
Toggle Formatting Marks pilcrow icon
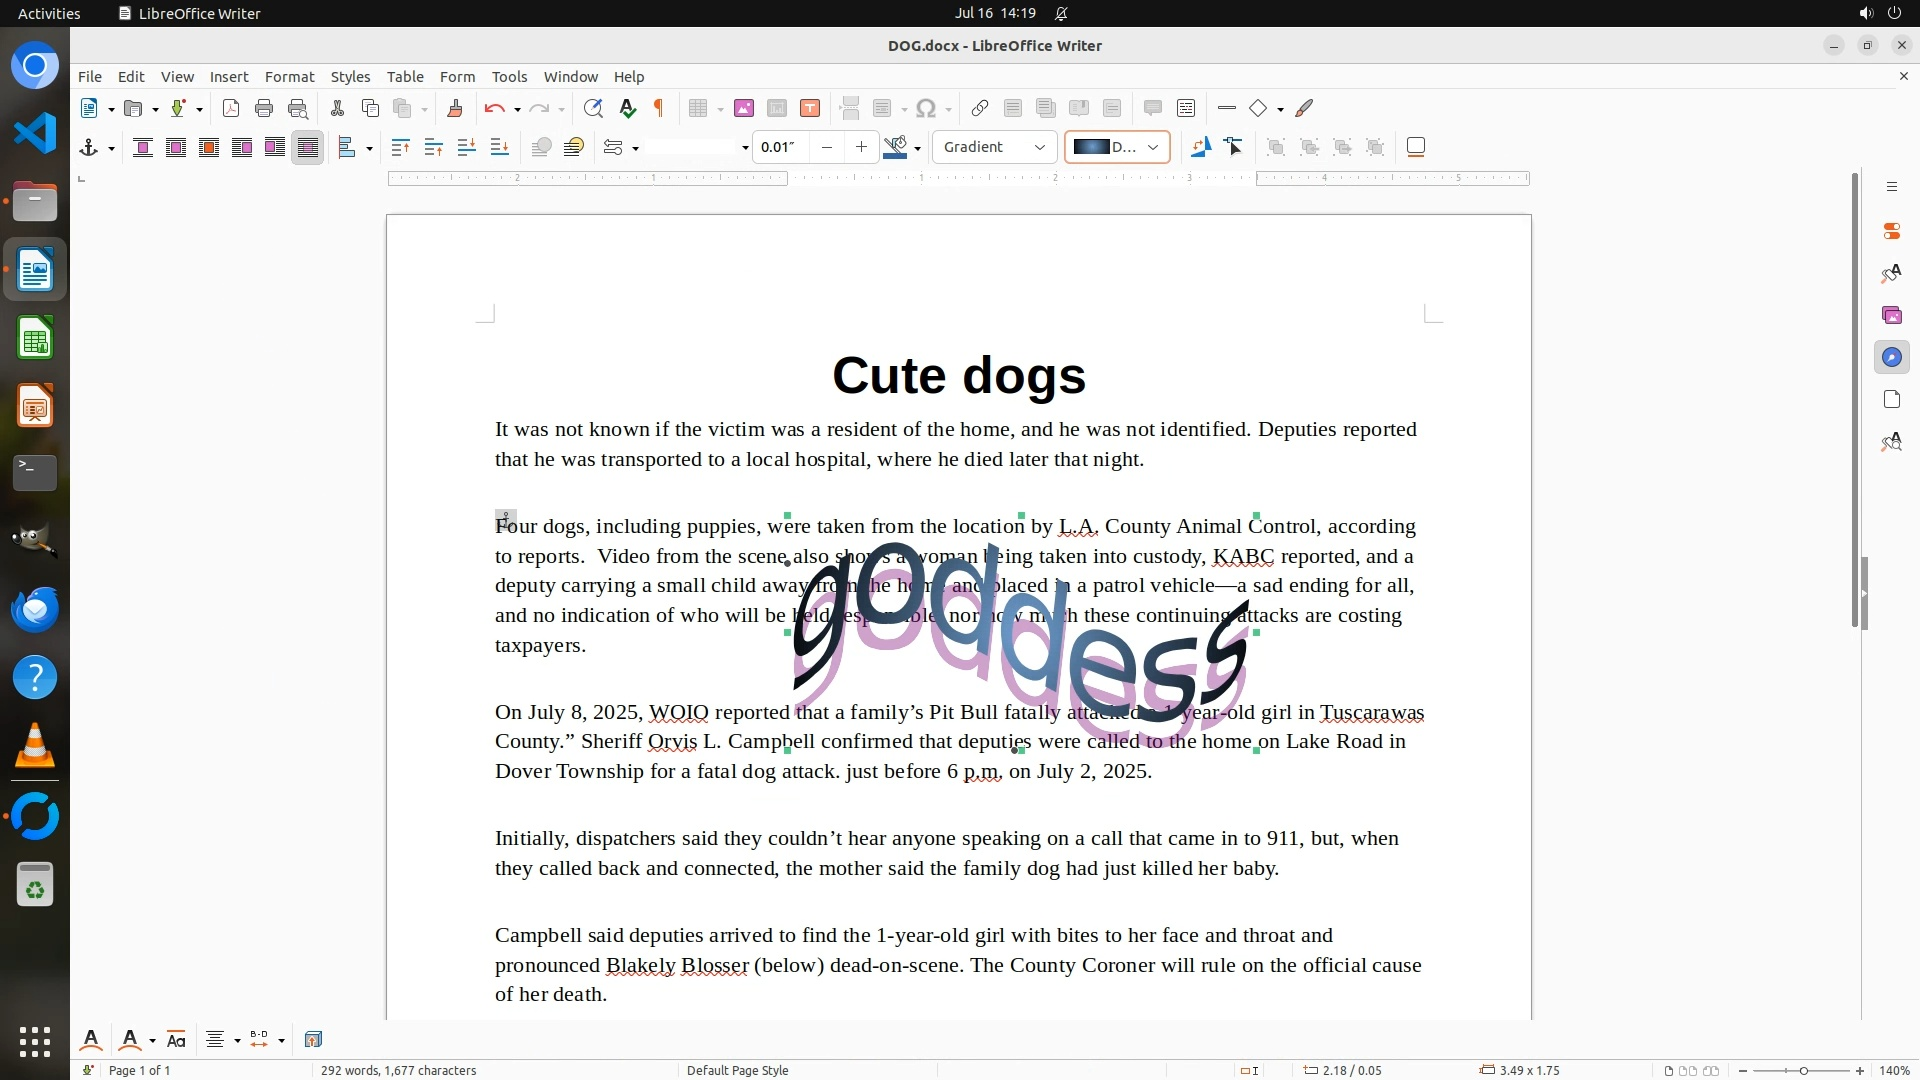(659, 108)
